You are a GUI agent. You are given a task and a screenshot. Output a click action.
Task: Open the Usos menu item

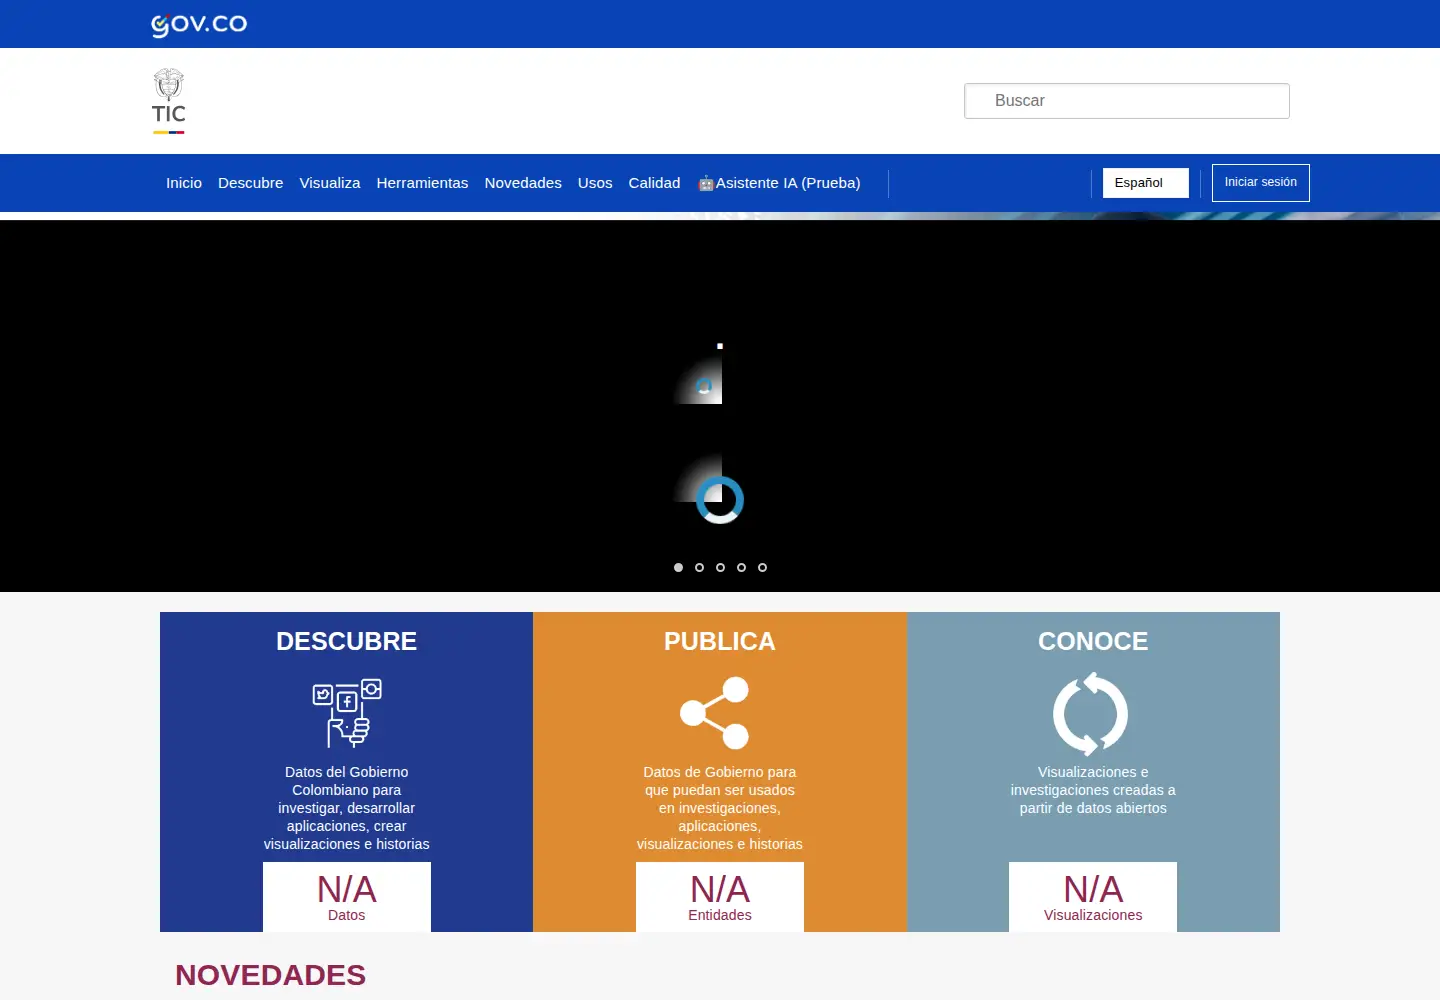point(595,183)
